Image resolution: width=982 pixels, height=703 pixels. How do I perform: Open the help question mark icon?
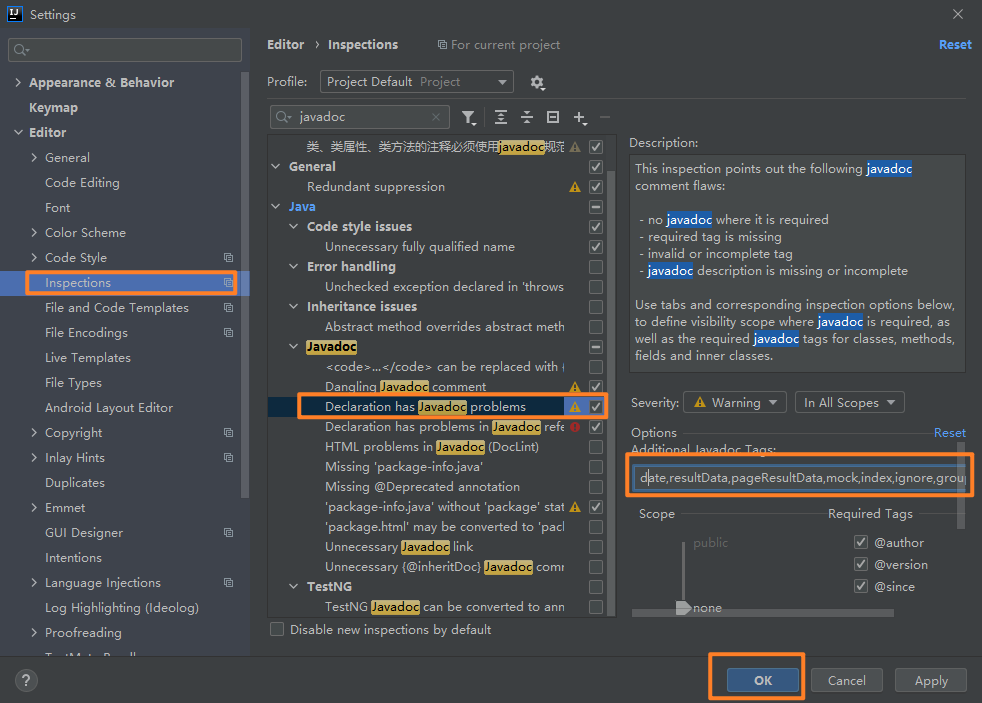click(26, 680)
